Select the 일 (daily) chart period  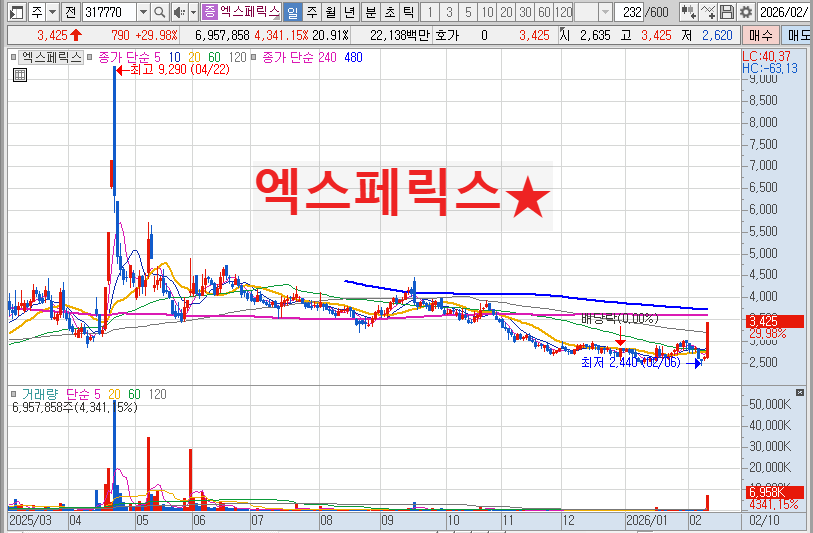(293, 12)
